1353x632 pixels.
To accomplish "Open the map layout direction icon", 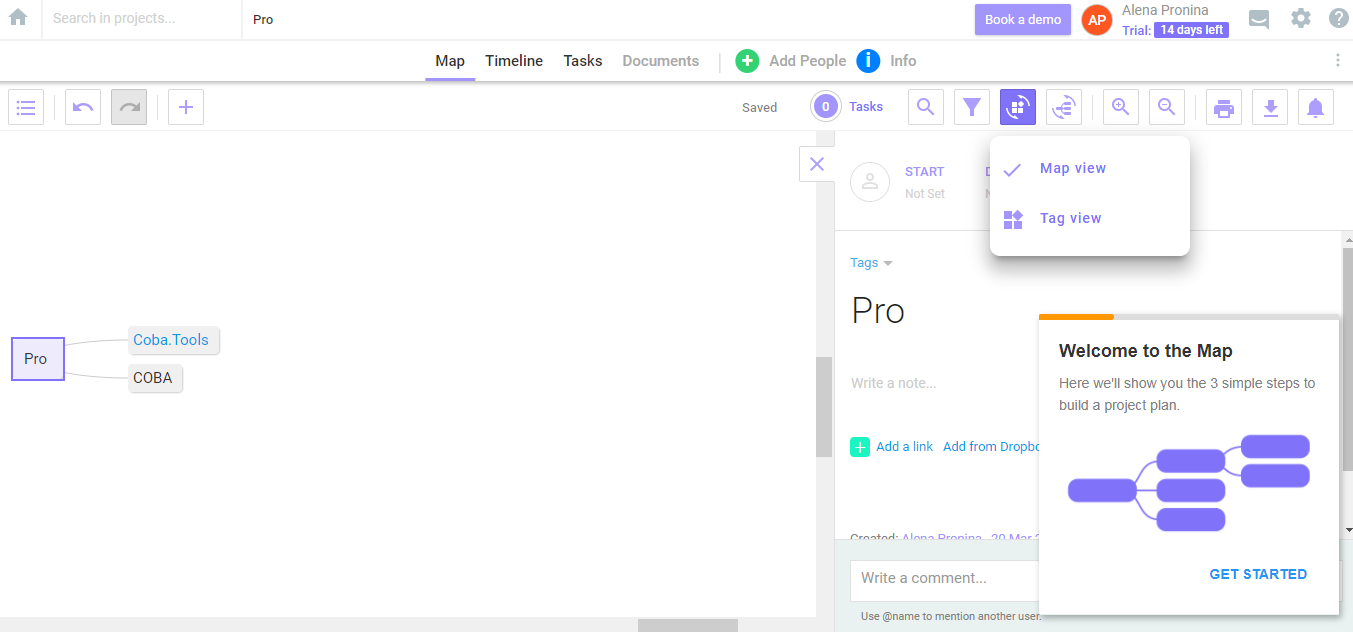I will click(1064, 107).
